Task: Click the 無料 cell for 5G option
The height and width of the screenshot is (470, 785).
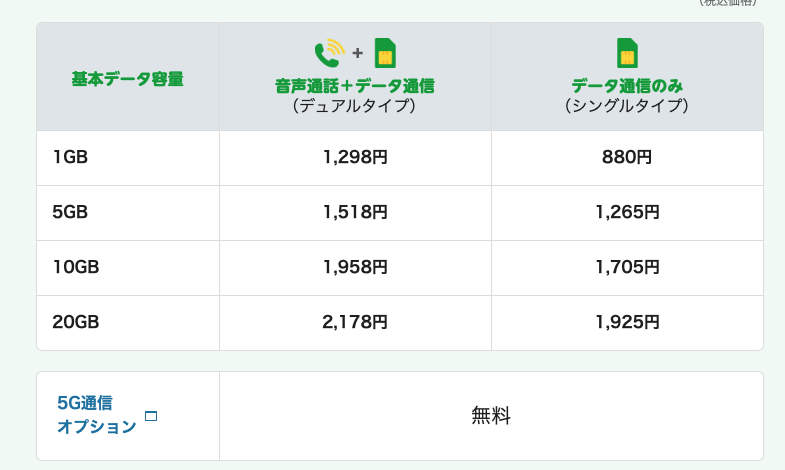Action: pyautogui.click(x=491, y=415)
